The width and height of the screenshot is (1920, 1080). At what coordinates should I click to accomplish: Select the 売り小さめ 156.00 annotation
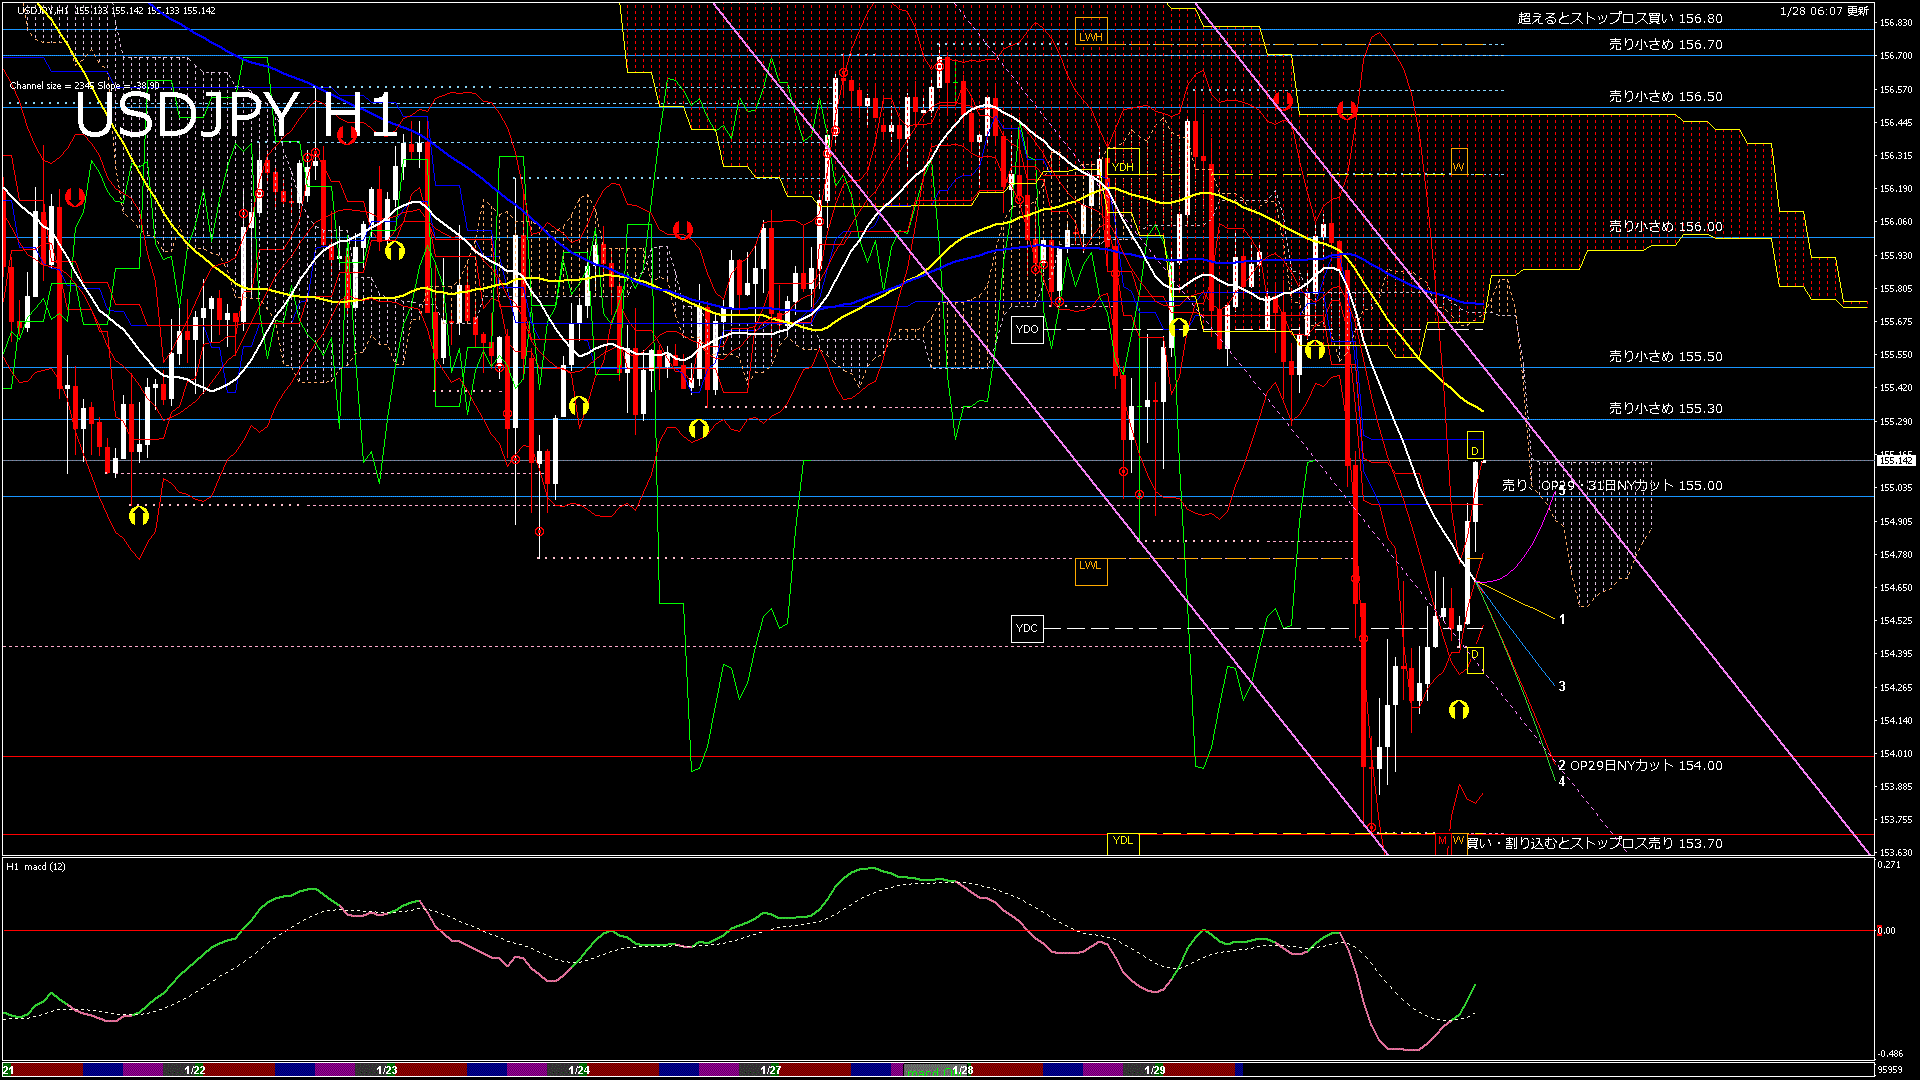point(1665,226)
